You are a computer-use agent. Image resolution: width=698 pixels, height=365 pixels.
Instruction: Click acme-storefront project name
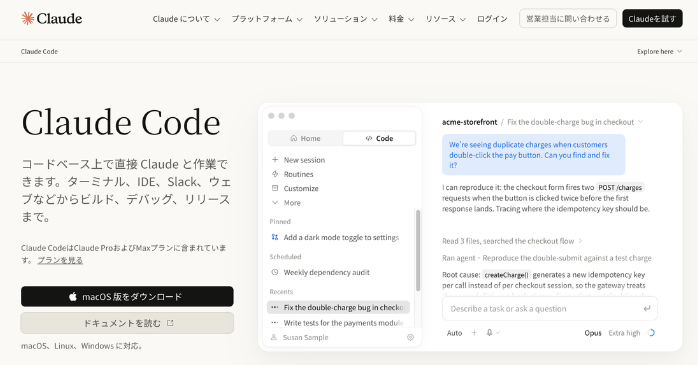coord(469,122)
